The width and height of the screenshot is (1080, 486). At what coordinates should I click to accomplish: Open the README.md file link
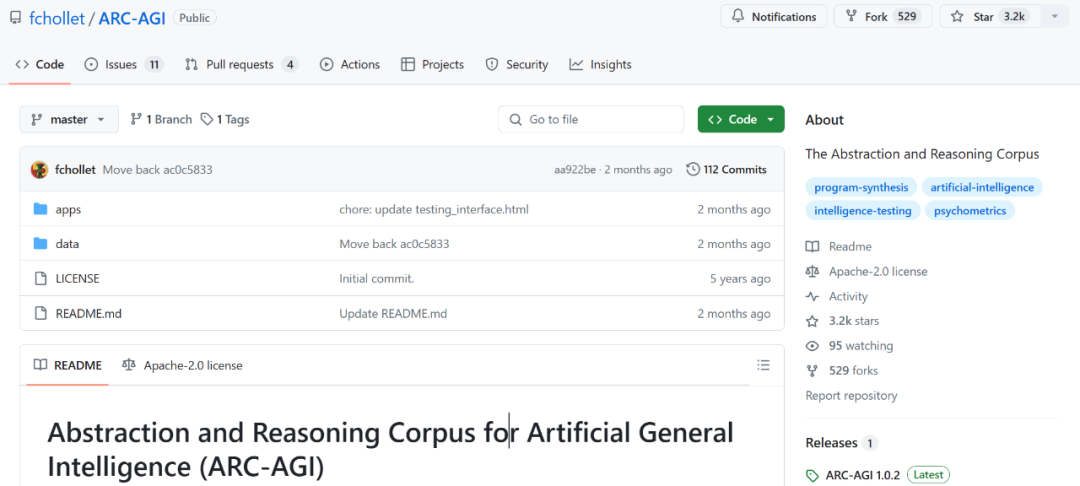[88, 314]
